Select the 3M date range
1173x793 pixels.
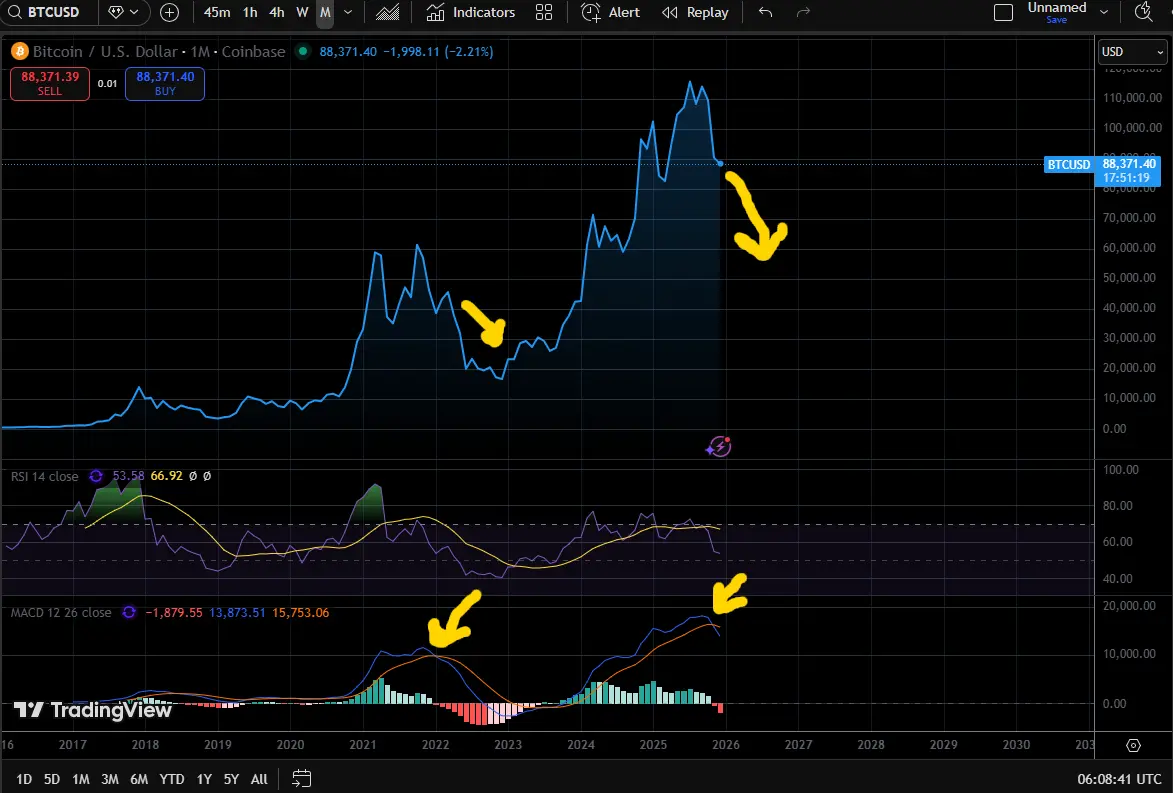point(110,779)
